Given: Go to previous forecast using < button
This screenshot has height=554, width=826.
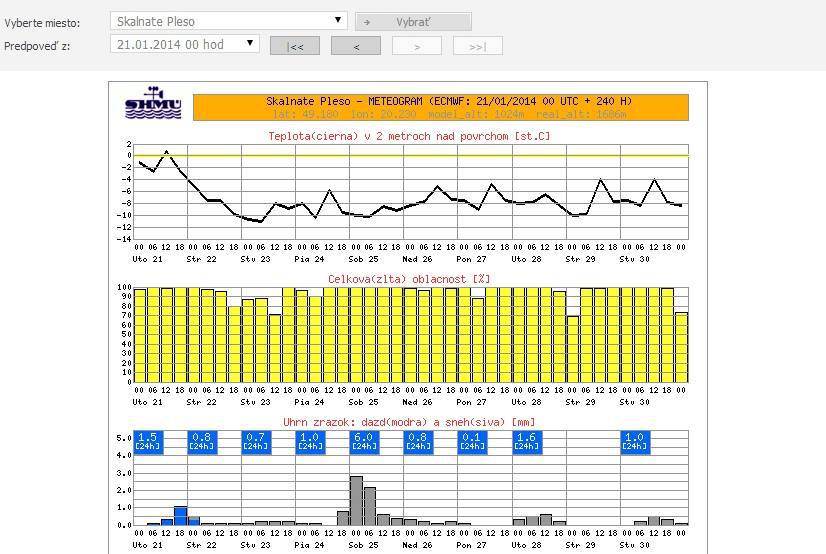Looking at the screenshot, I should 355,46.
